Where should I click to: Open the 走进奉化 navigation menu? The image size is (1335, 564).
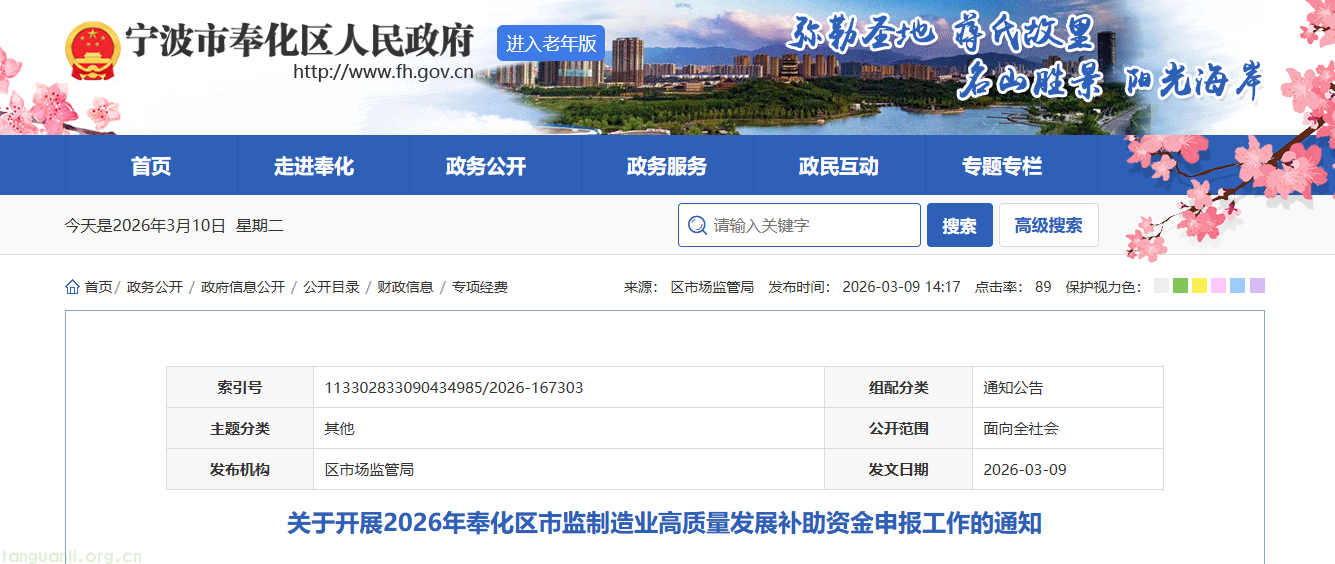pyautogui.click(x=314, y=166)
